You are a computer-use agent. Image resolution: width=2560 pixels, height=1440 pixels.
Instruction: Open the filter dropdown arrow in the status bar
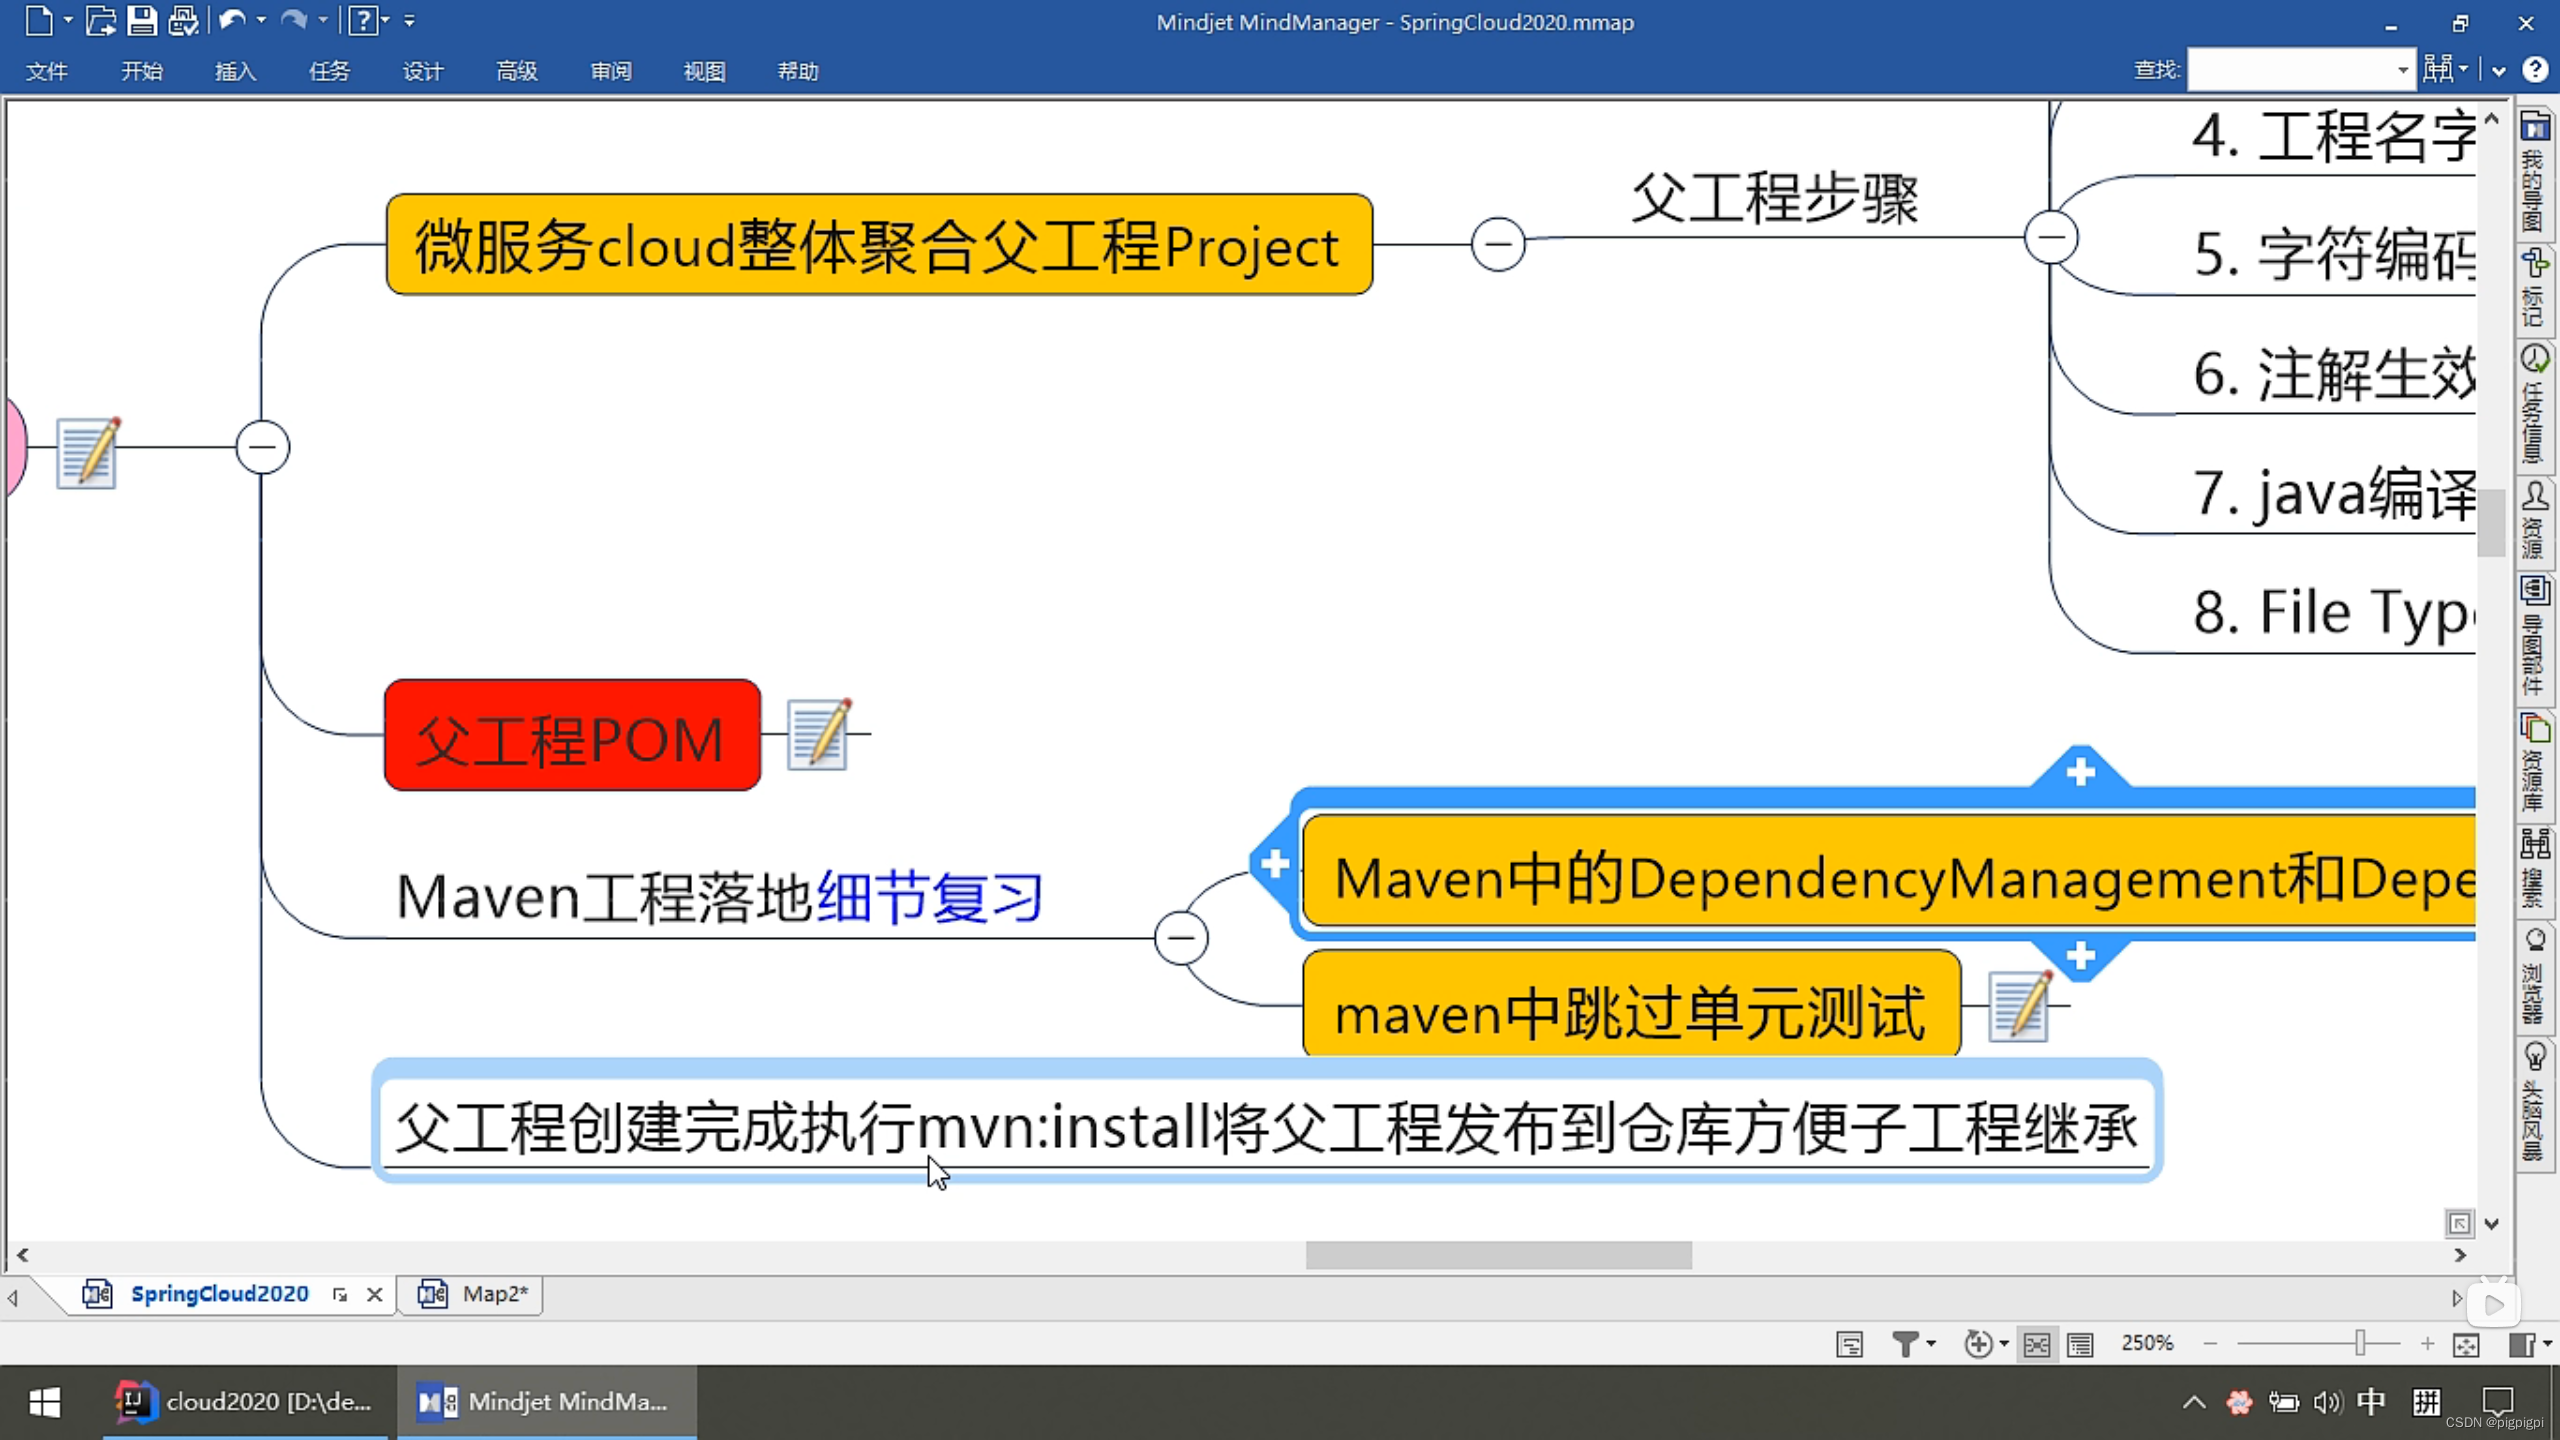[x=1931, y=1344]
